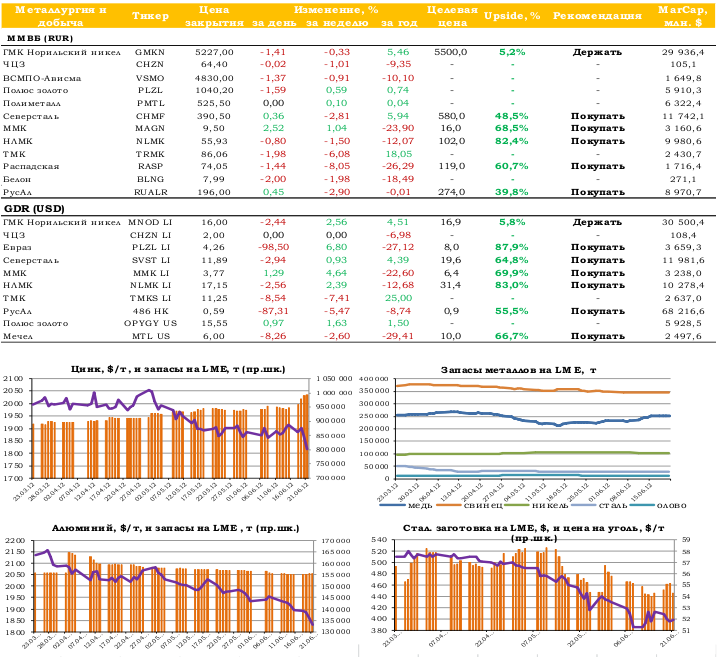Select the 540 axis label
Viewport: 717px width, 657px height.
tap(380, 540)
